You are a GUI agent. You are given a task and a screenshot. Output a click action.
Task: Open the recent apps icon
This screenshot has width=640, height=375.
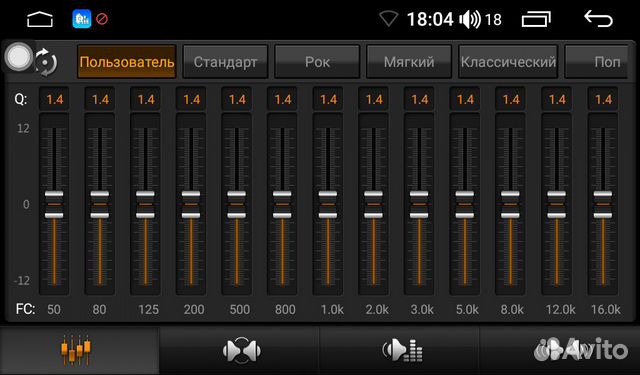point(536,19)
